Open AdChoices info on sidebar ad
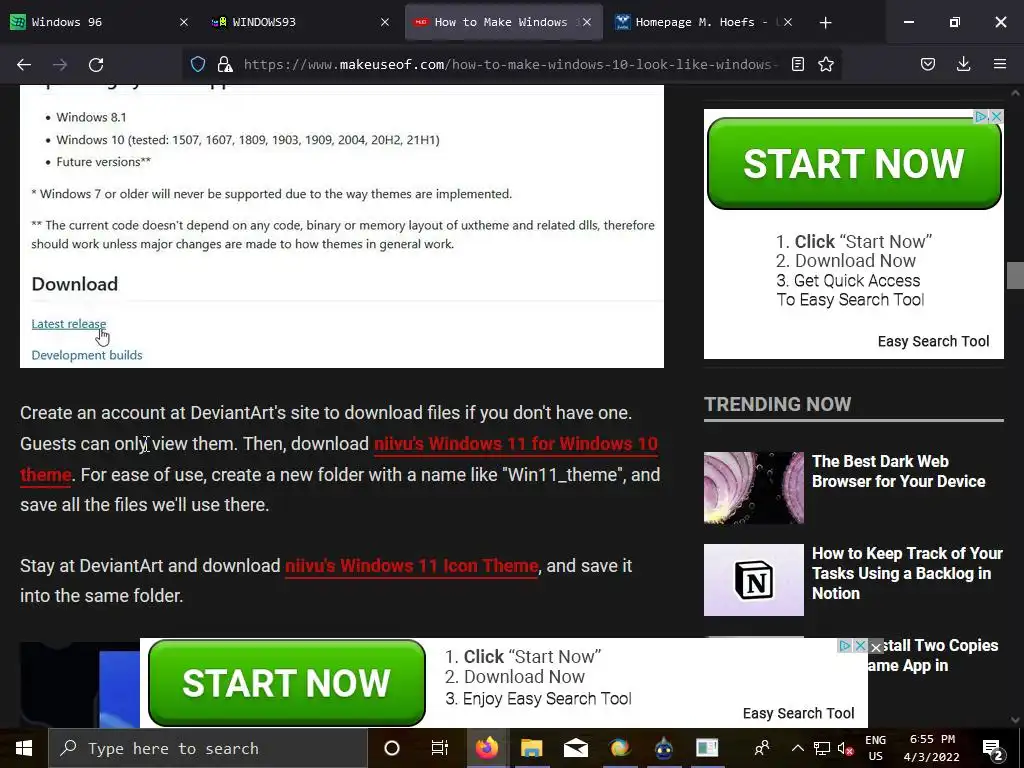 (981, 116)
